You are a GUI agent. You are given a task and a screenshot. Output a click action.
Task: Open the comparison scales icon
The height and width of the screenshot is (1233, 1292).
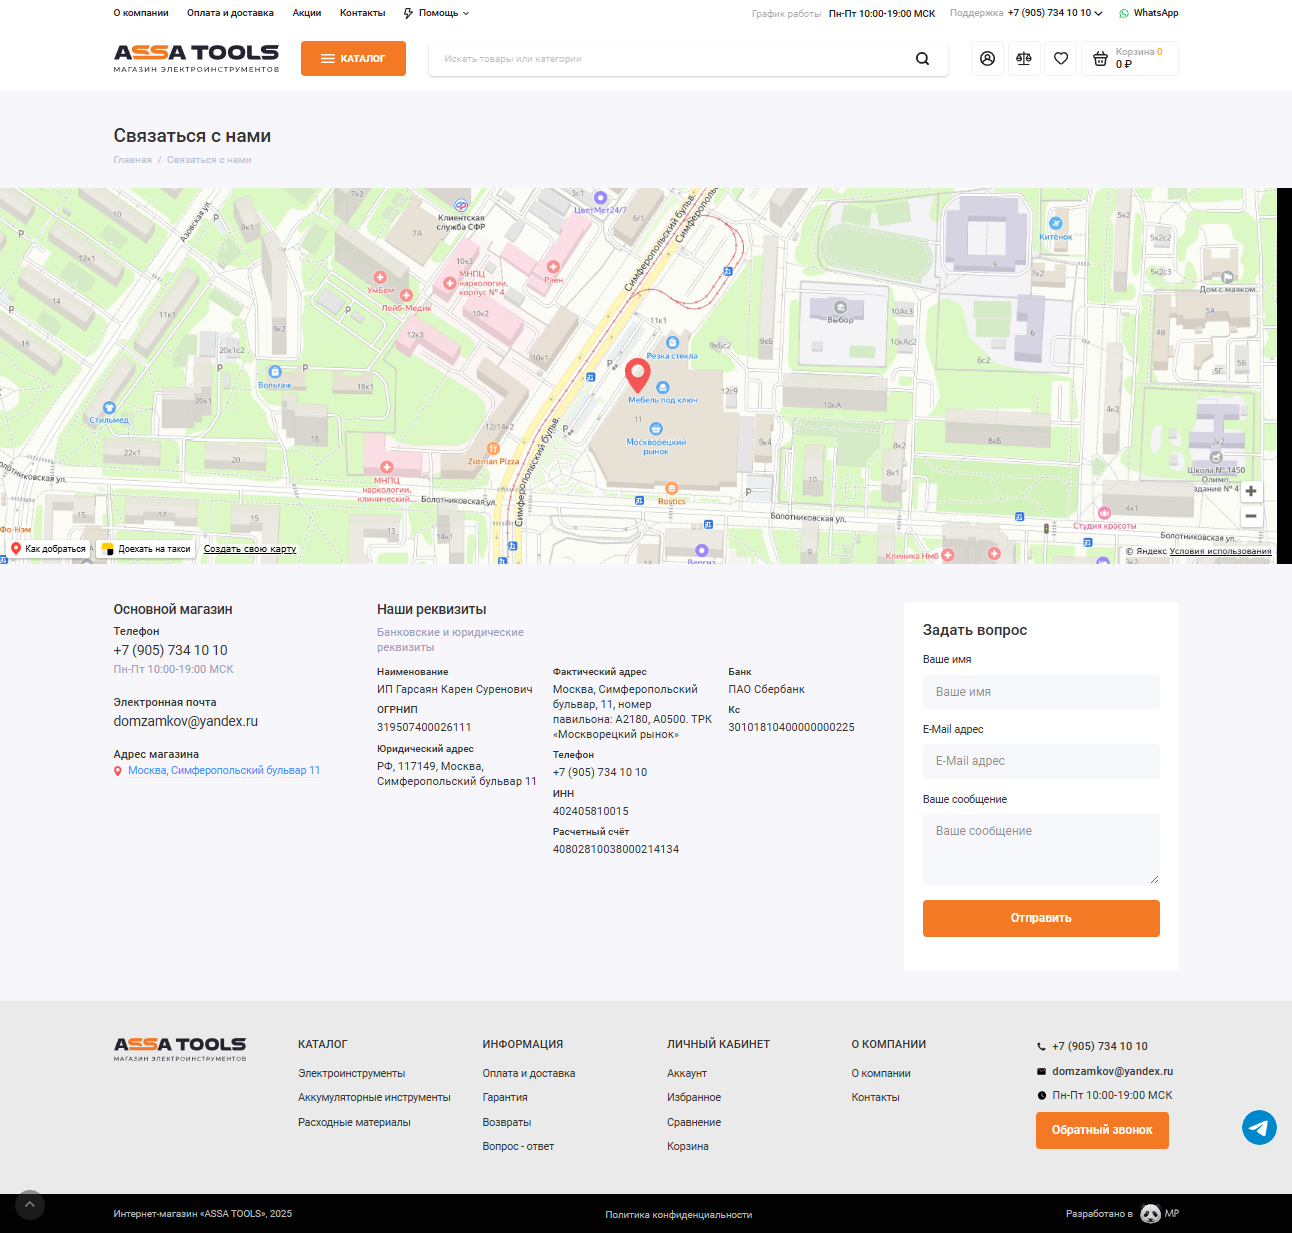[x=1024, y=59]
